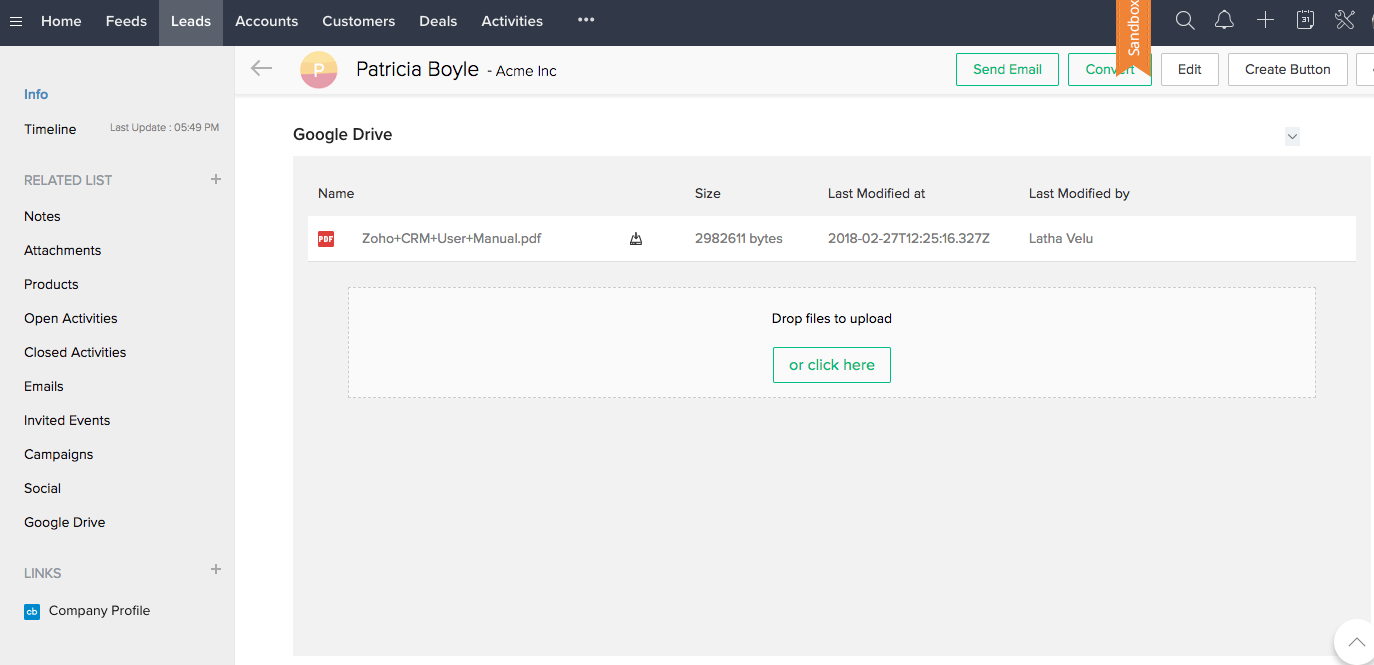
Task: Open the hamburger navigation menu
Action: [x=16, y=21]
